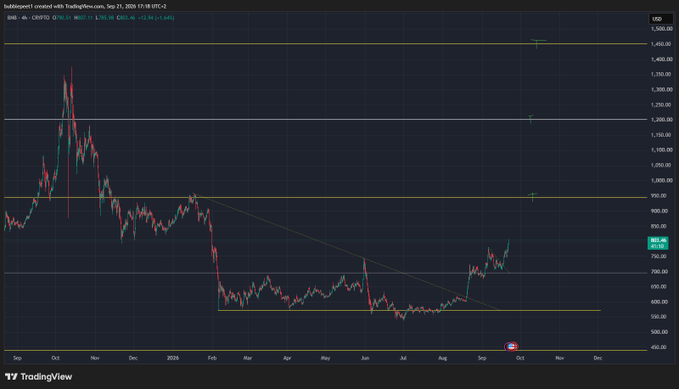Click the May label on time axis
This screenshot has height=389, width=679.
(325, 358)
